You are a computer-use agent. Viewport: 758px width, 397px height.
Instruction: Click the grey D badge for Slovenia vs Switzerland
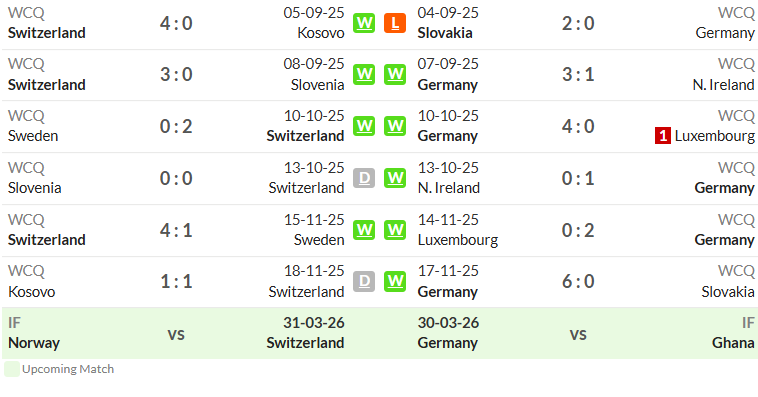(364, 178)
